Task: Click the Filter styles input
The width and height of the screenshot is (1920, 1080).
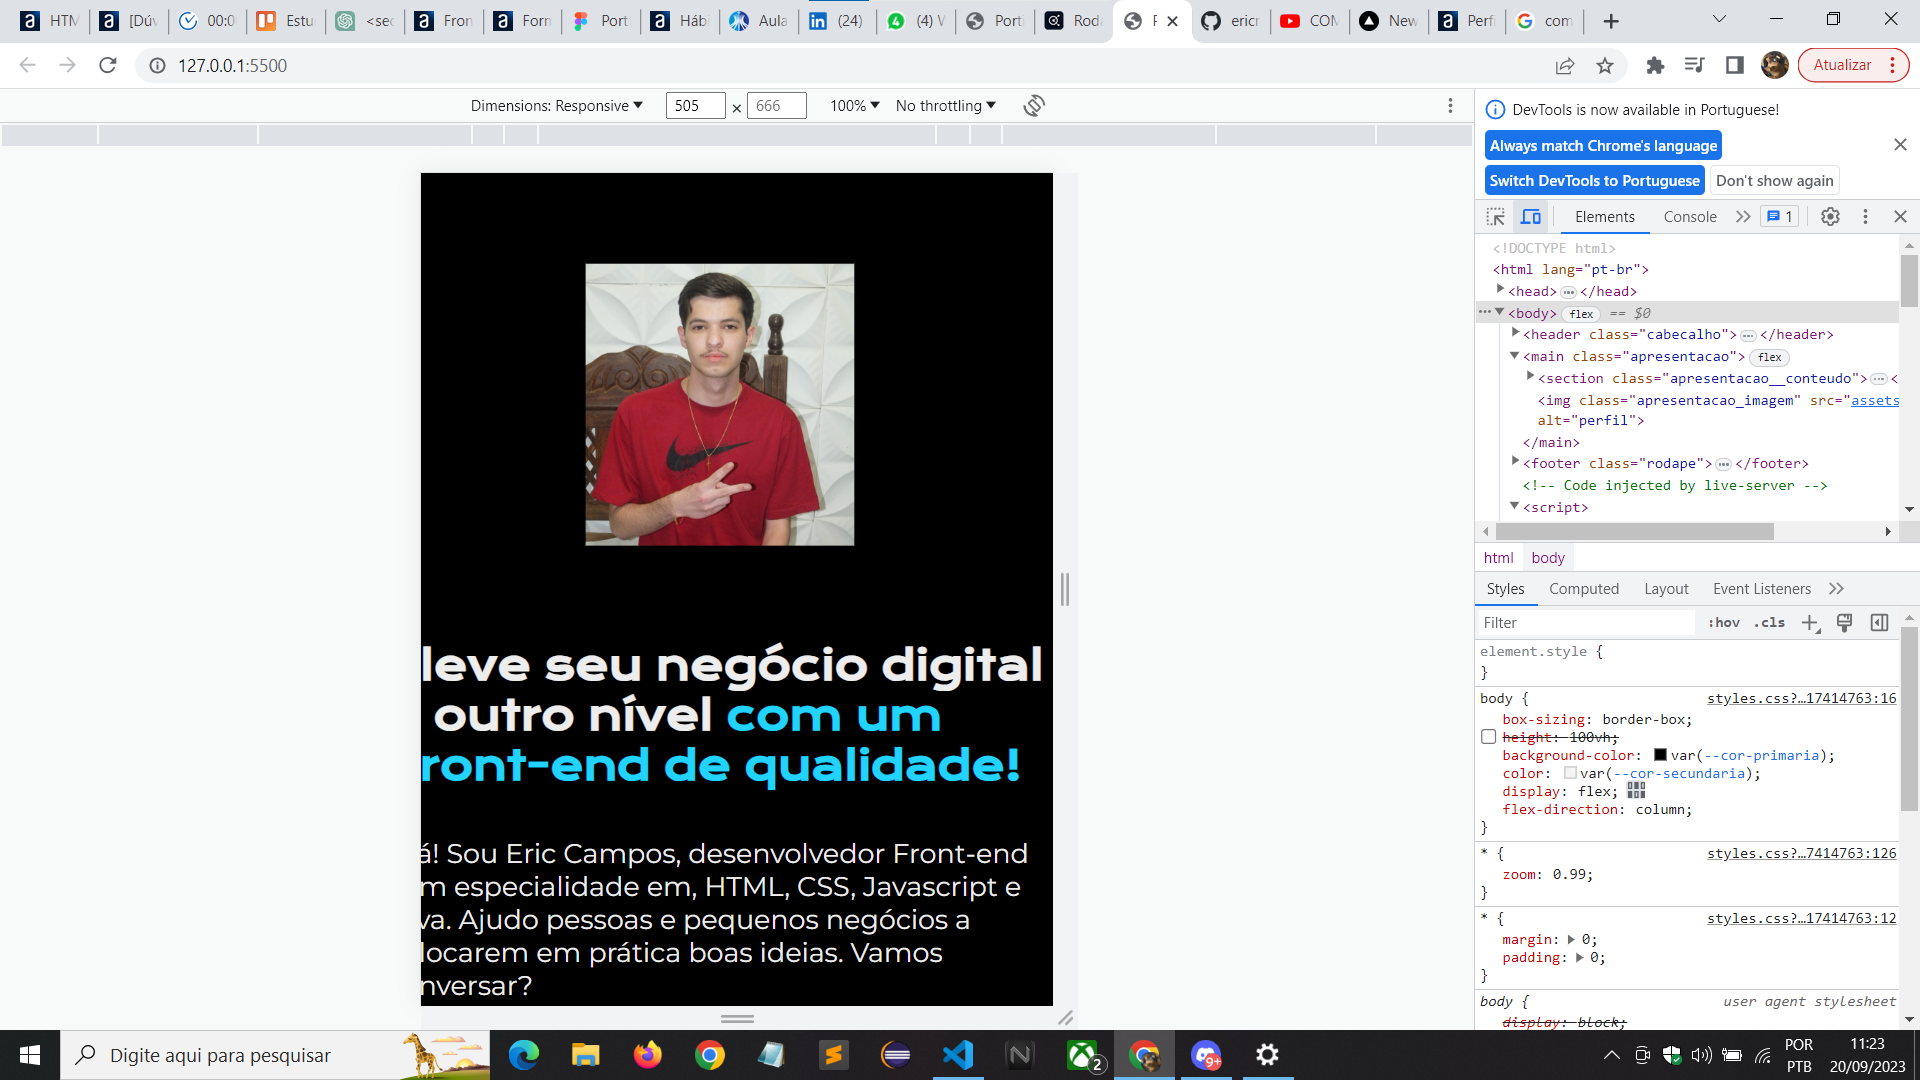Action: click(1586, 622)
